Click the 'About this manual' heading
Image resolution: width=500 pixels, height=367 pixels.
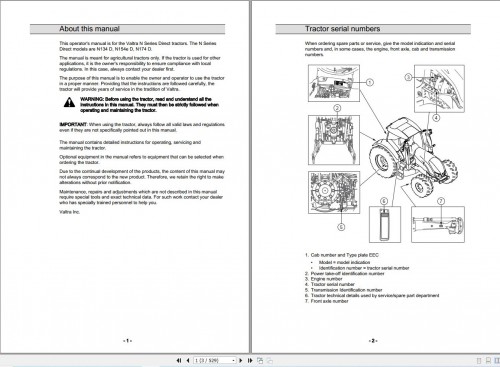(x=89, y=29)
